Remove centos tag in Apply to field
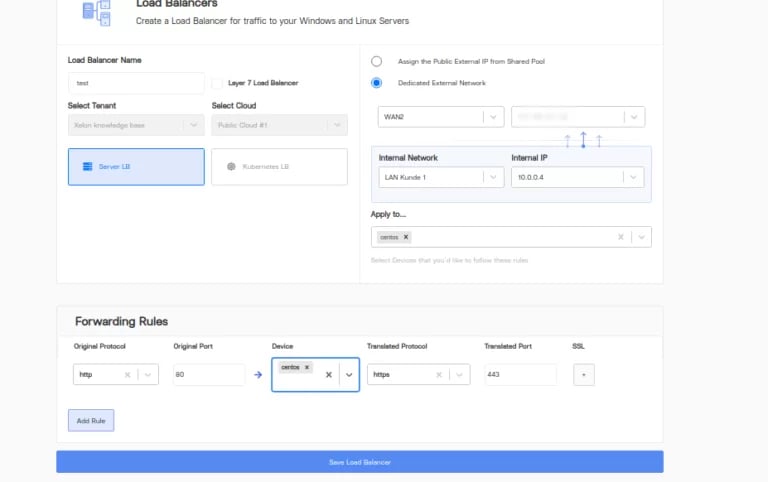 coord(406,237)
